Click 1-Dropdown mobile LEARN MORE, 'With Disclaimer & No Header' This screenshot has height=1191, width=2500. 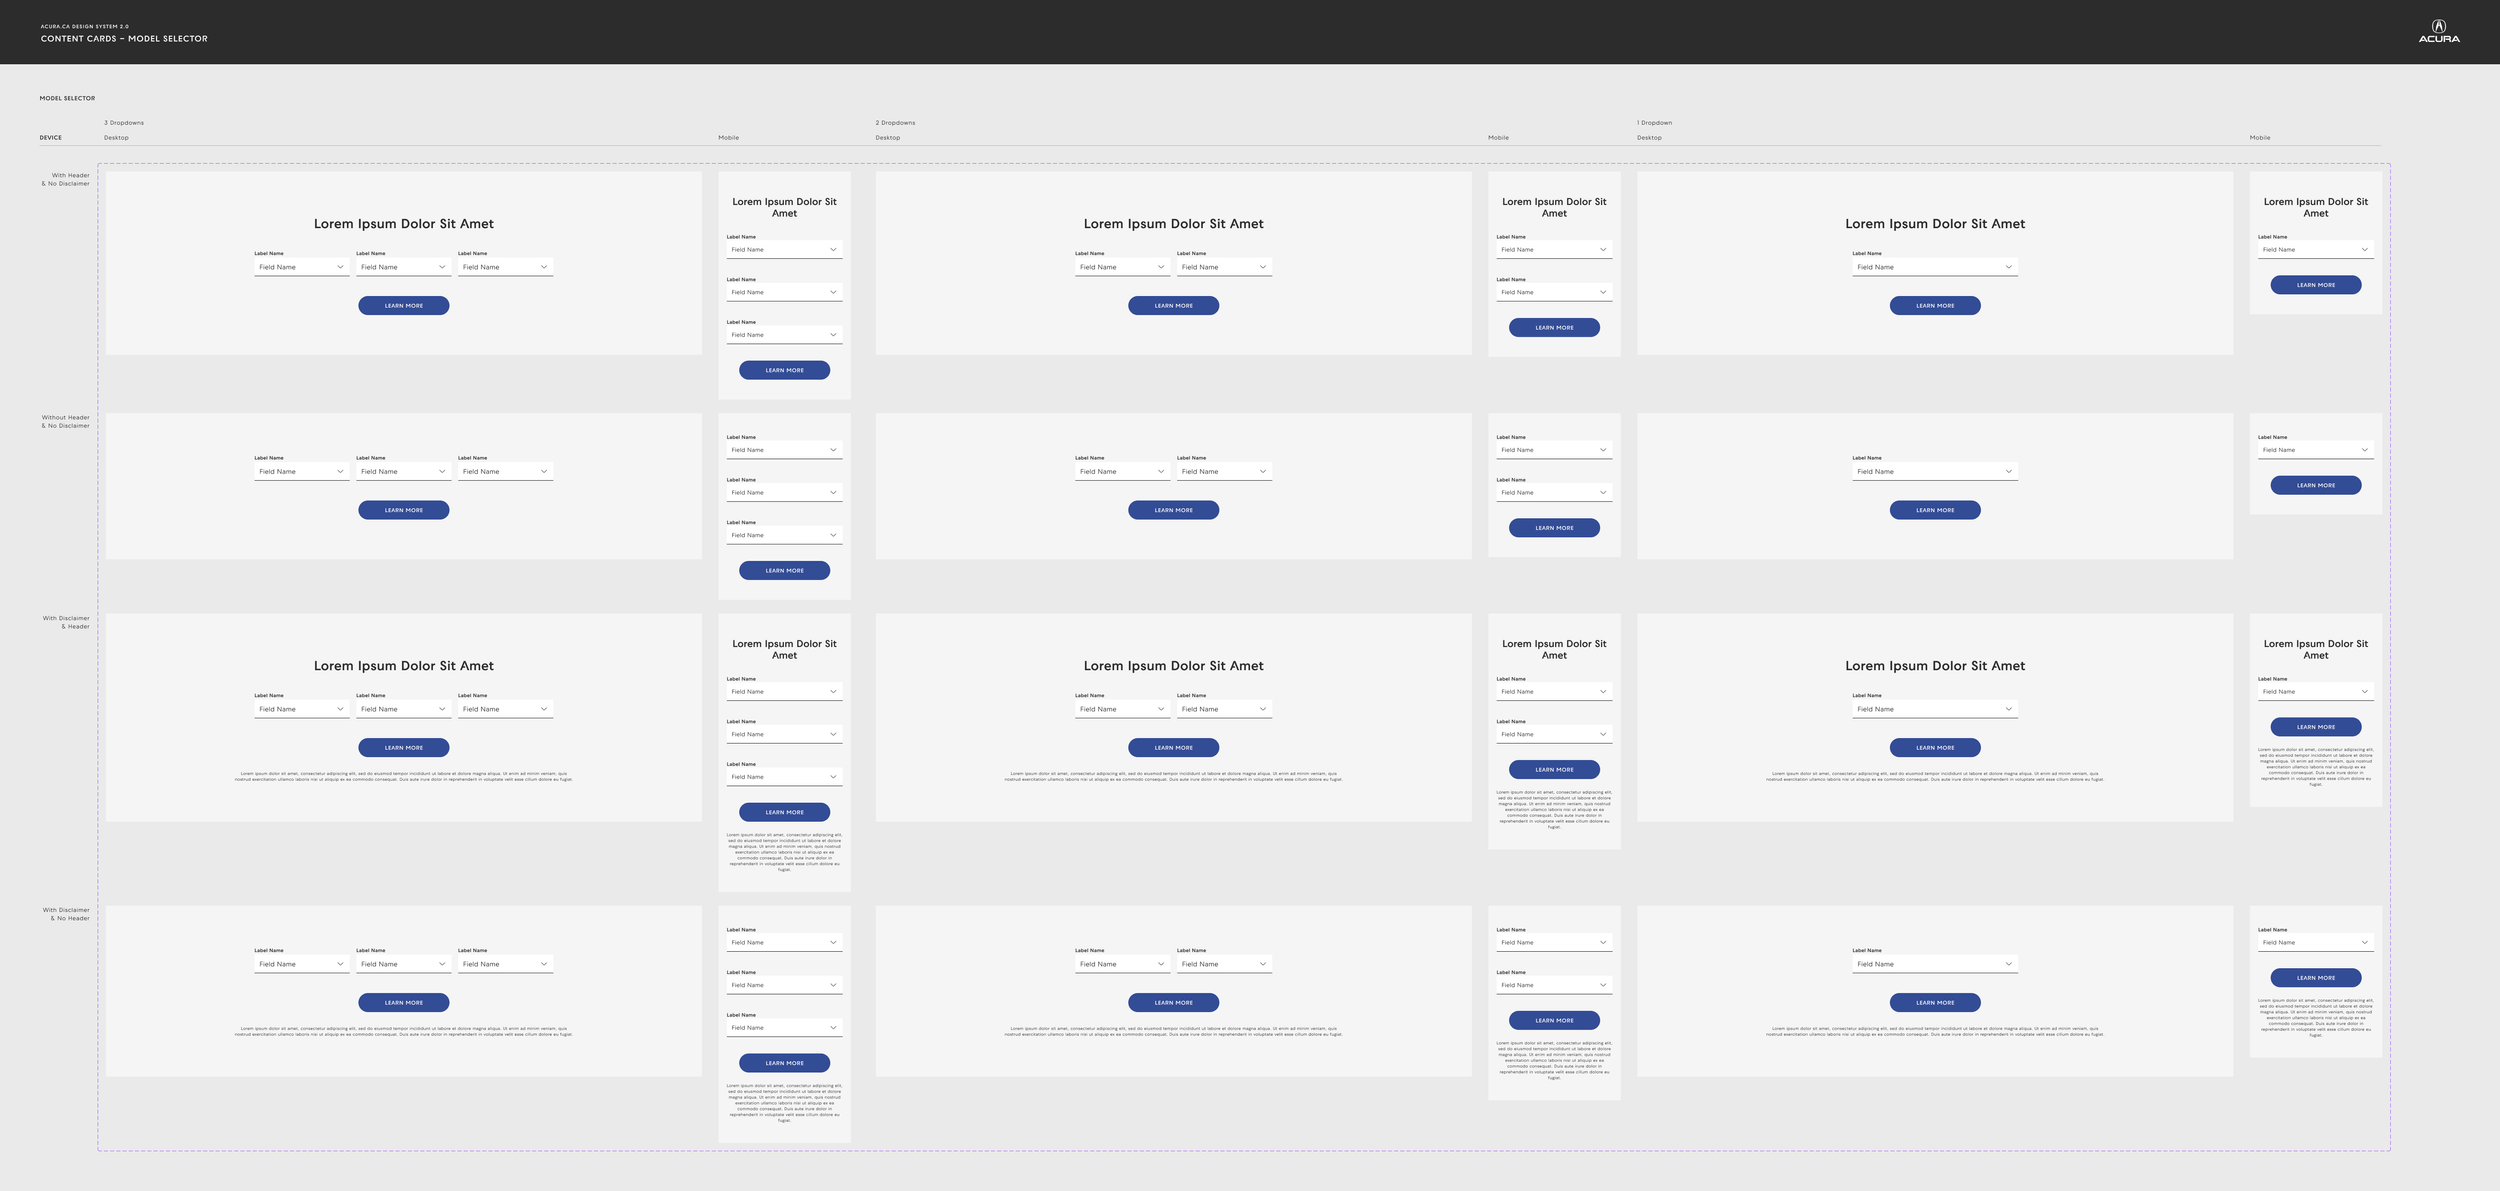click(x=2316, y=978)
